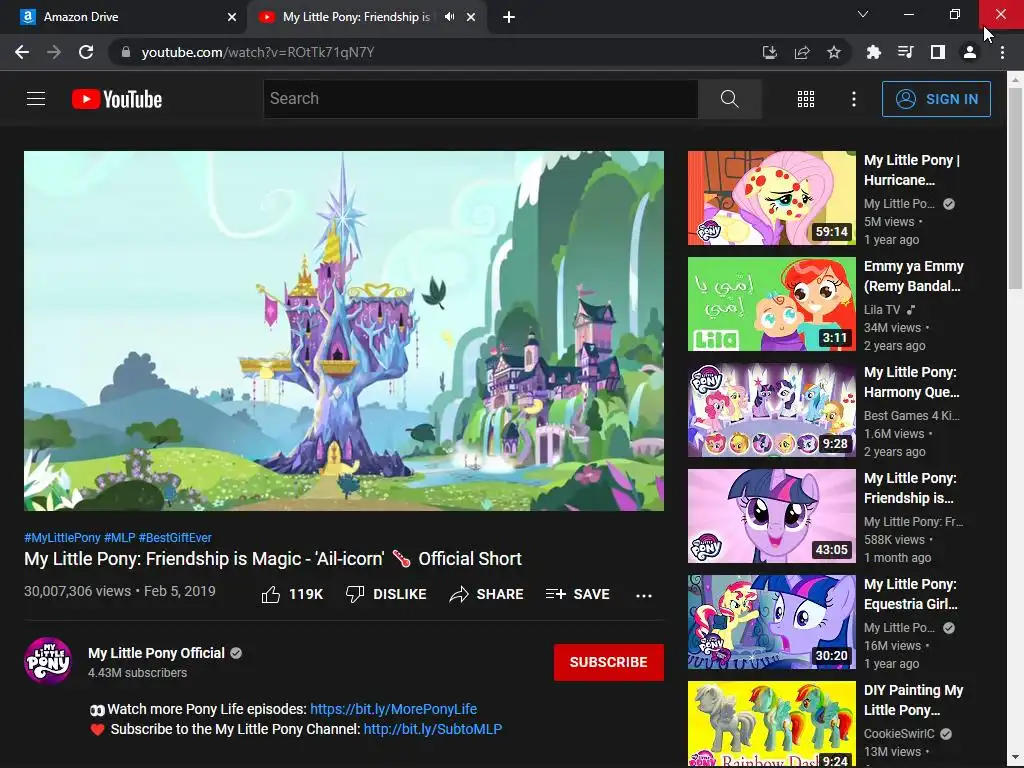Click the address bar URL
The height and width of the screenshot is (768, 1024).
pos(258,52)
